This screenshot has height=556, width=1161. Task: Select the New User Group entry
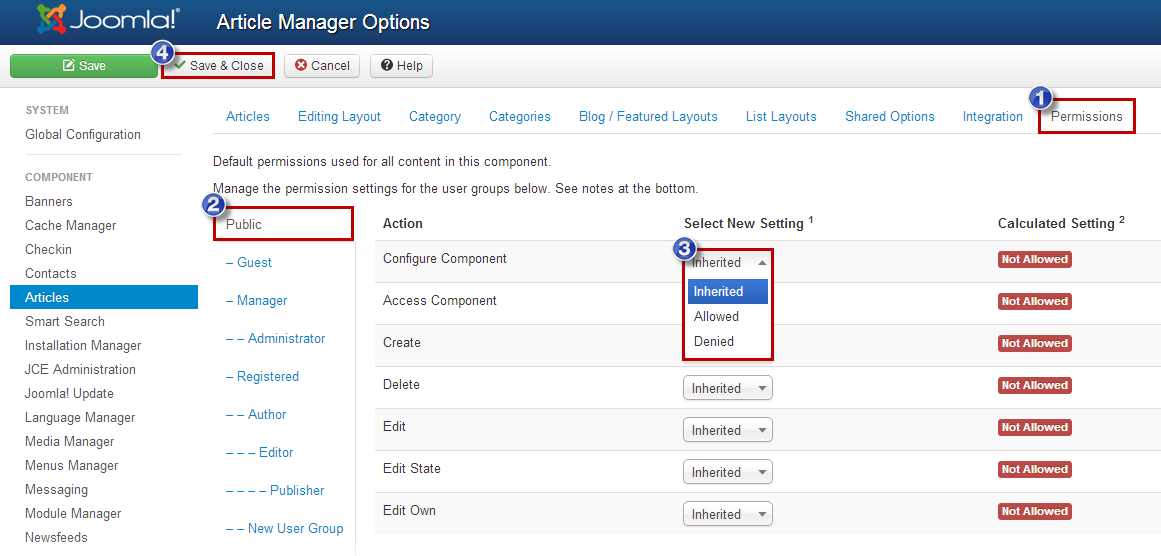[284, 529]
